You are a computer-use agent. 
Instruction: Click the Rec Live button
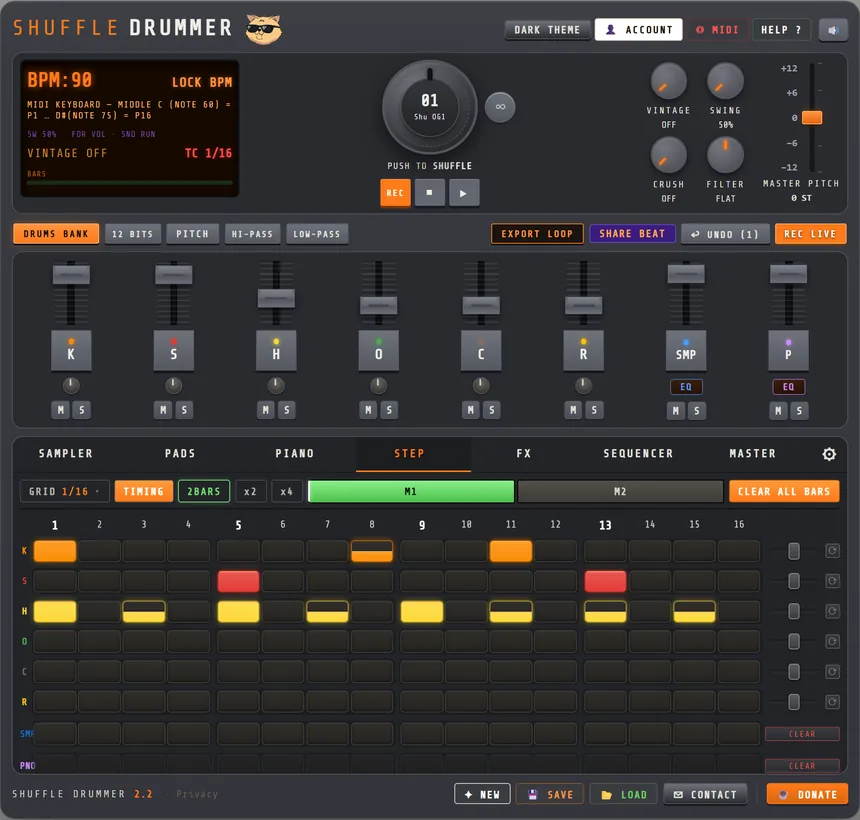pos(810,234)
